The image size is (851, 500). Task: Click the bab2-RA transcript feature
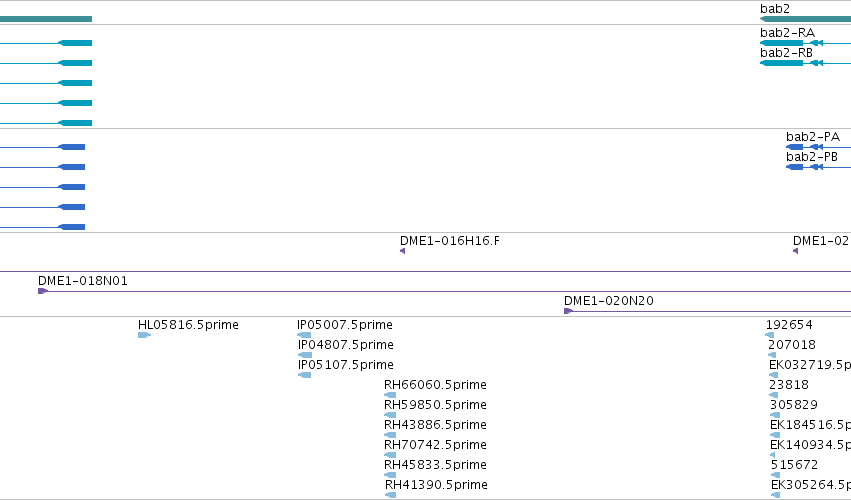pos(805,43)
